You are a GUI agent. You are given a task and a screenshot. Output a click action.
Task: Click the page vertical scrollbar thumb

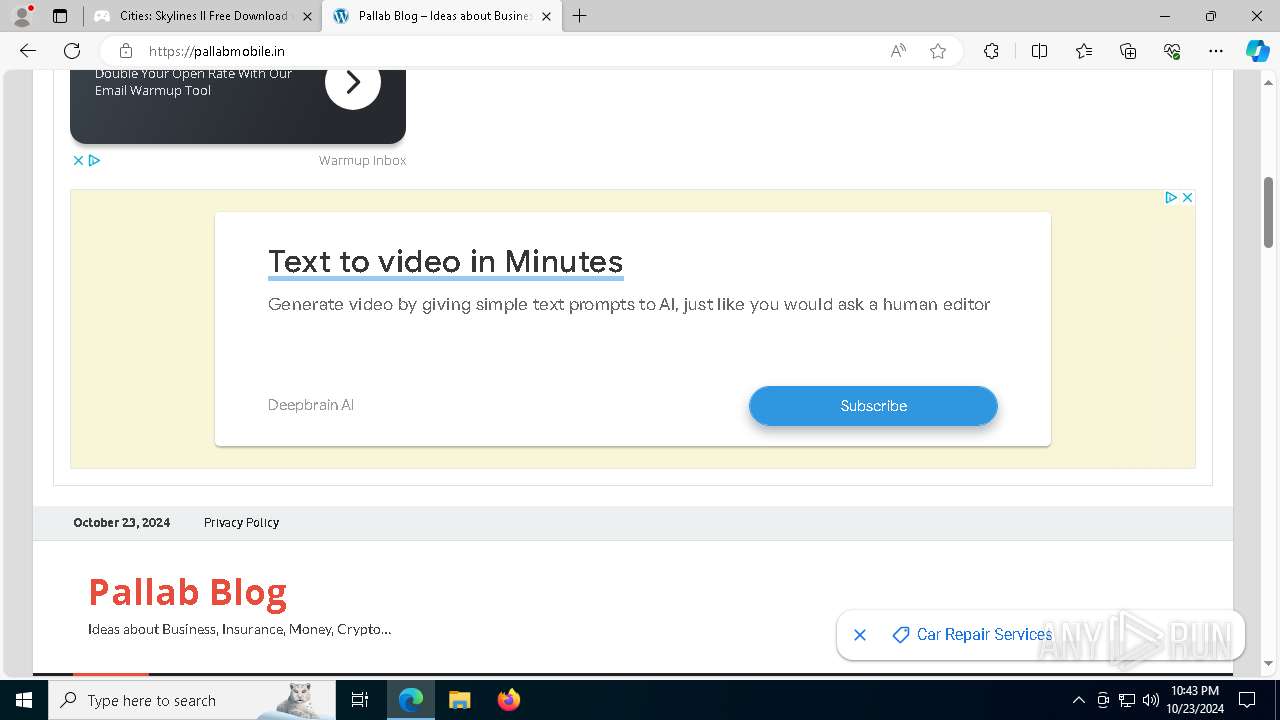[1268, 212]
